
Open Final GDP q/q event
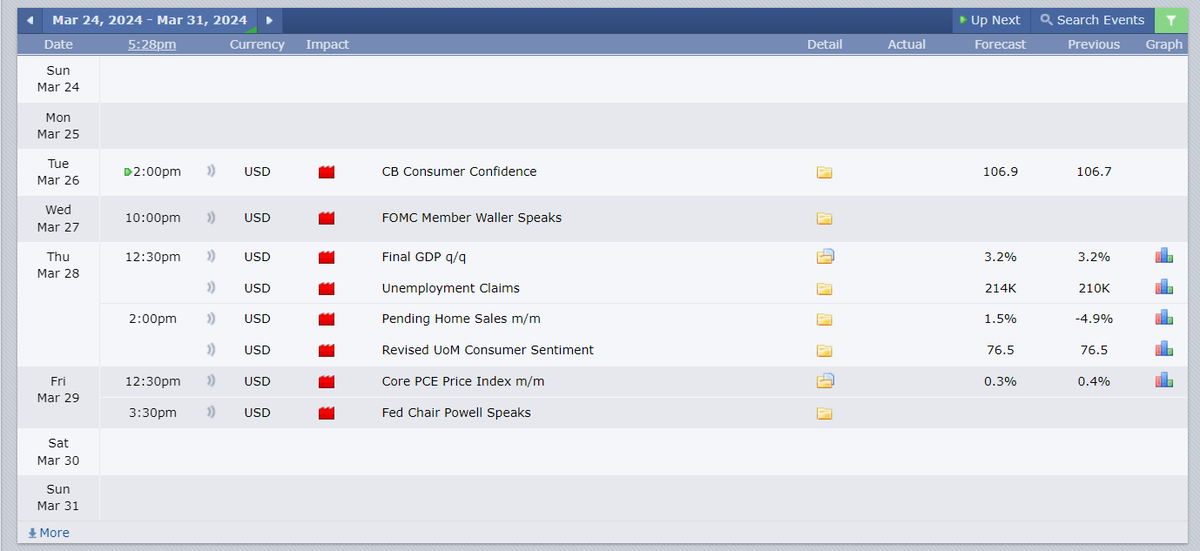click(424, 257)
